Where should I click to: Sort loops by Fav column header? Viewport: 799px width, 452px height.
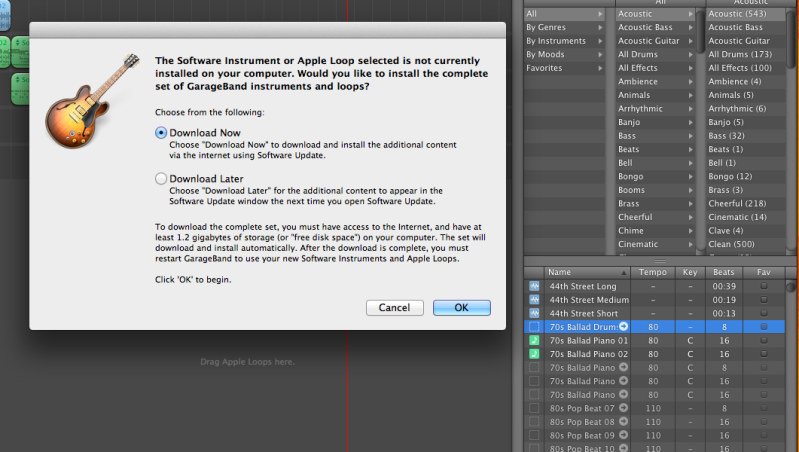click(763, 272)
